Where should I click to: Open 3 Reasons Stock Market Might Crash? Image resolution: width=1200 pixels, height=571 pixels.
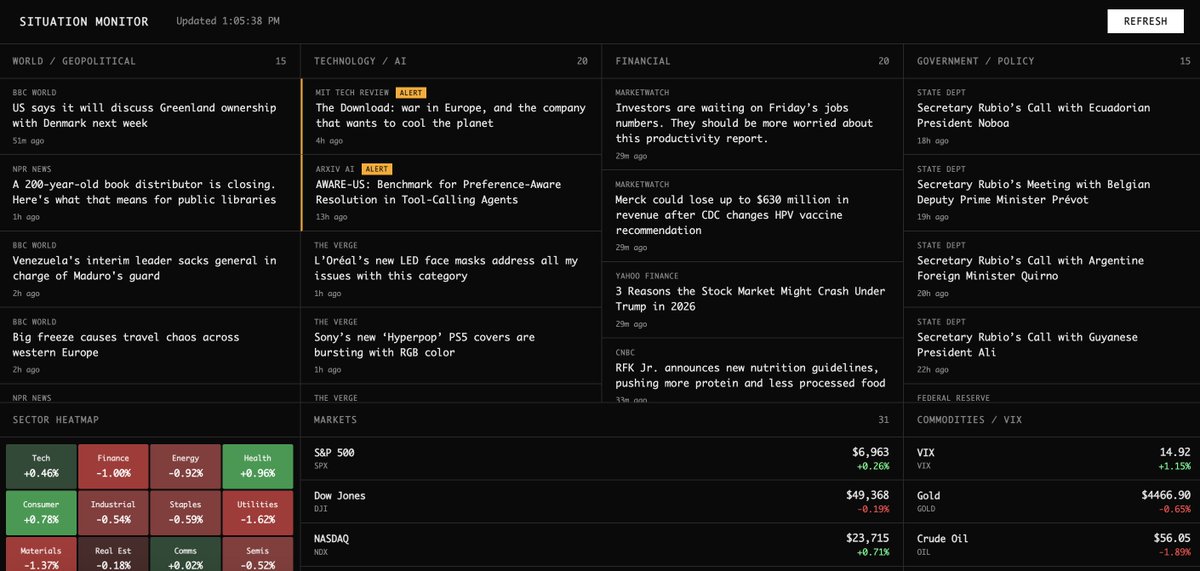(750, 299)
